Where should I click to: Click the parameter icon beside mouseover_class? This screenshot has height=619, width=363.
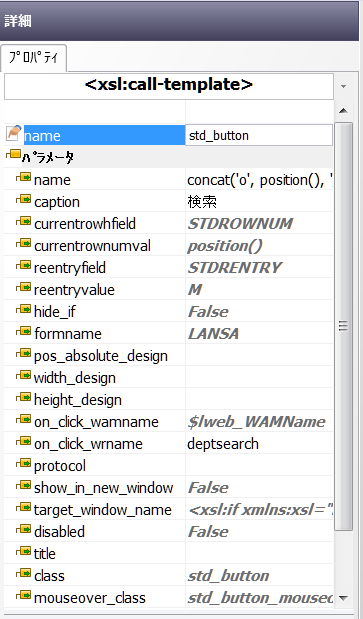pyautogui.click(x=23, y=595)
